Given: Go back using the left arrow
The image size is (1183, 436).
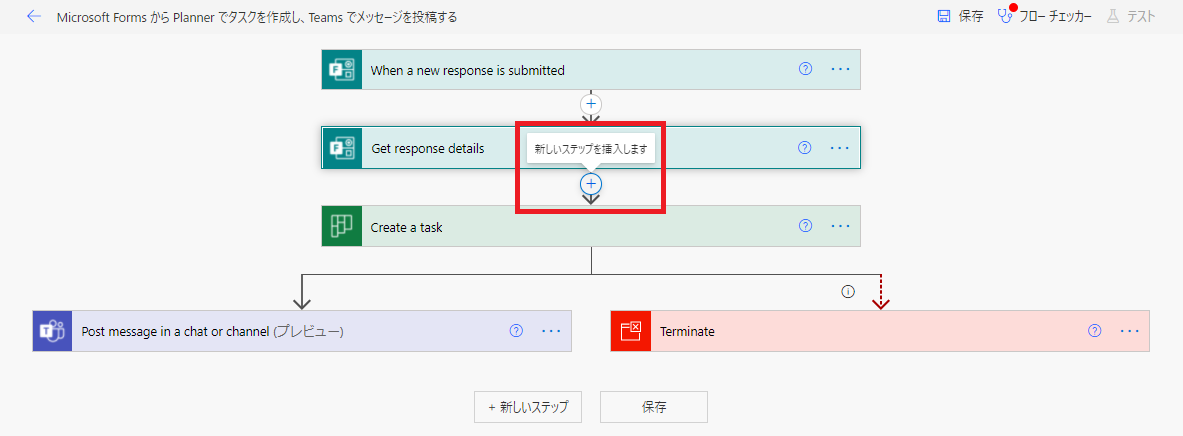Looking at the screenshot, I should click(33, 16).
